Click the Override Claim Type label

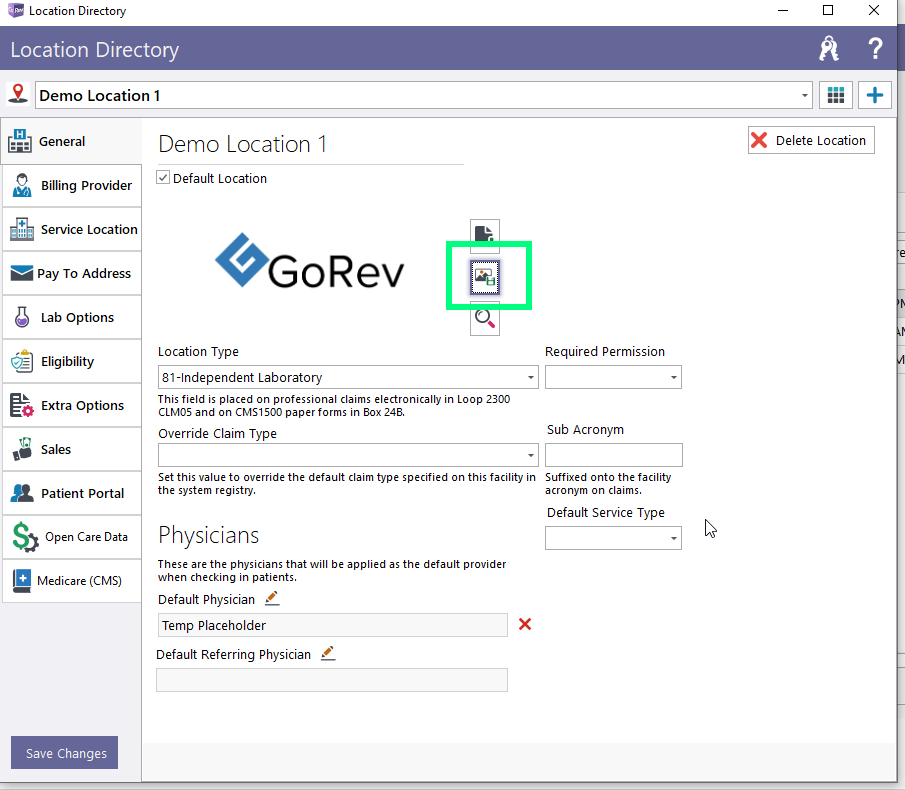coord(217,433)
